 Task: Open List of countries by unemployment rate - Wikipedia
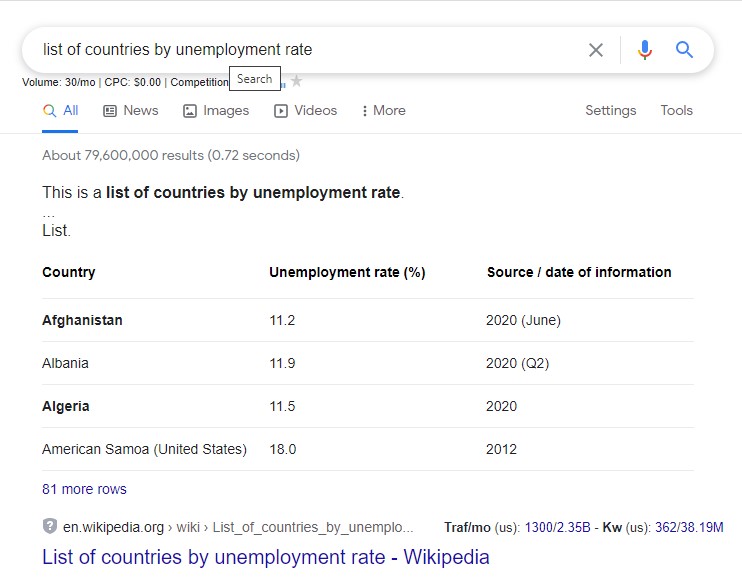(x=265, y=557)
